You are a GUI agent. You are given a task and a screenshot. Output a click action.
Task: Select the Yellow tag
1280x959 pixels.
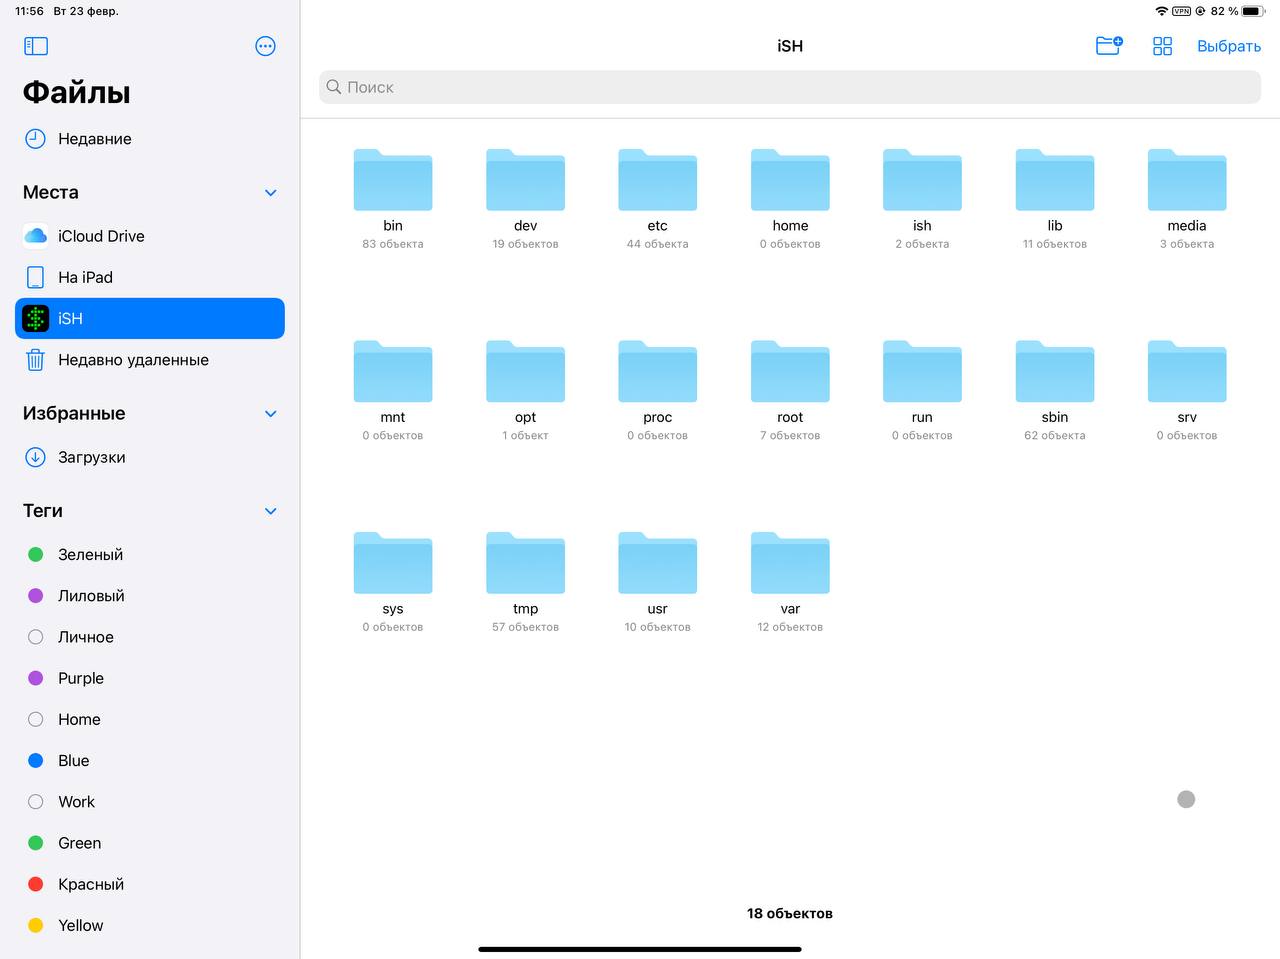pyautogui.click(x=150, y=925)
